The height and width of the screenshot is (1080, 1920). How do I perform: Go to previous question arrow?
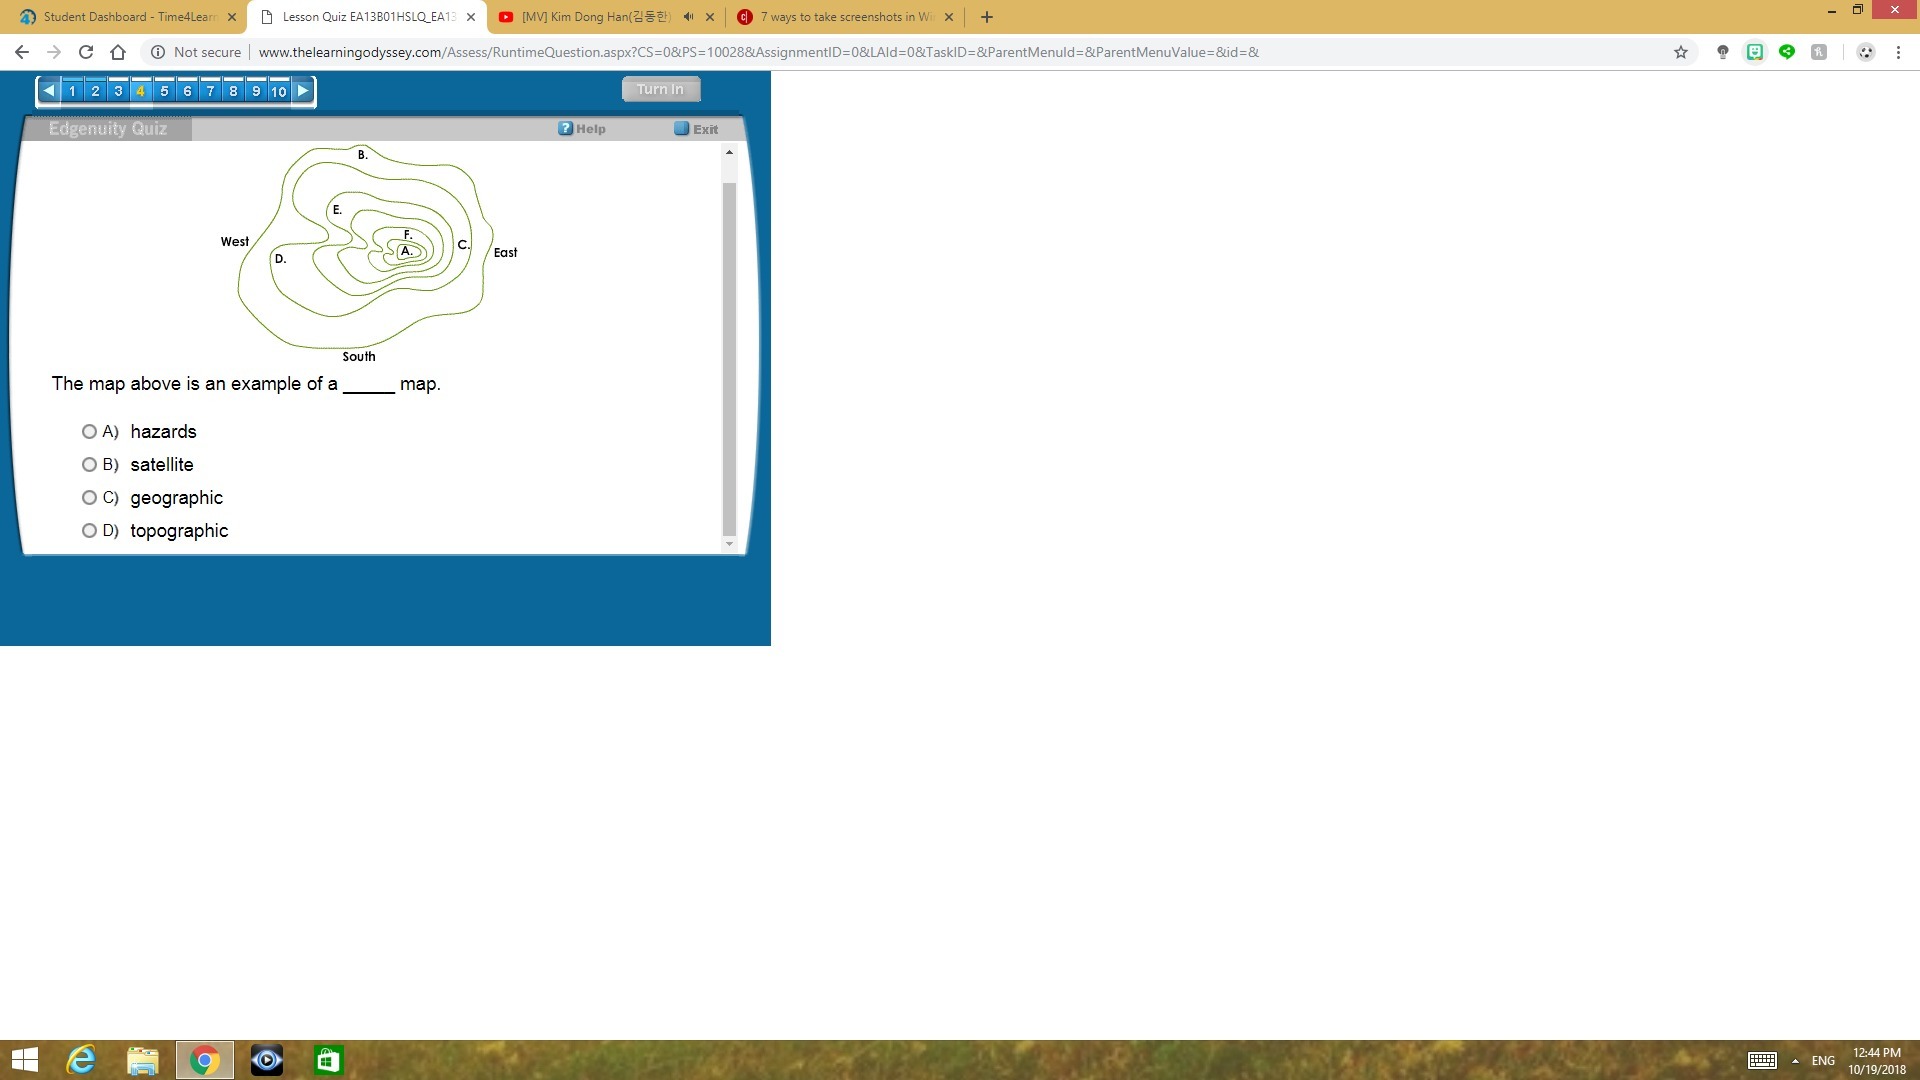49,91
